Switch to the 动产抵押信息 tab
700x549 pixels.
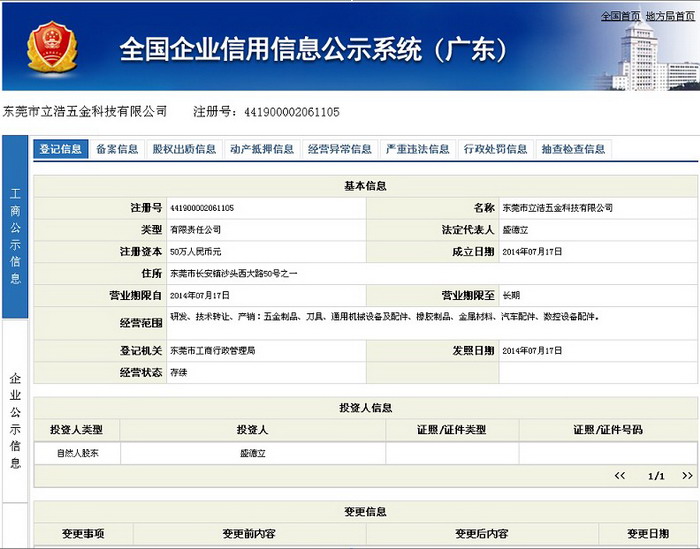point(262,149)
